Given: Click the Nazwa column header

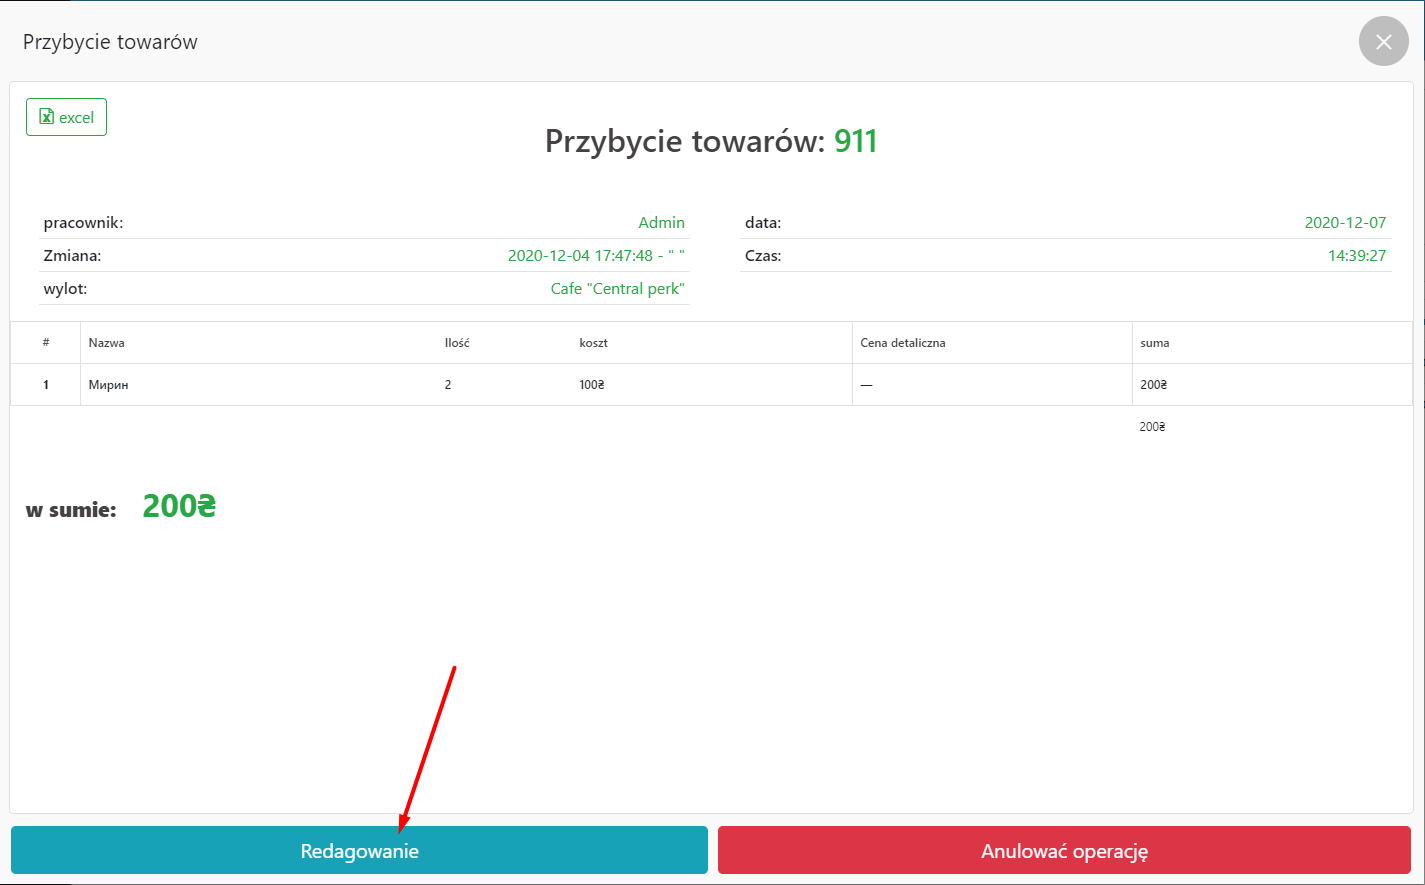Looking at the screenshot, I should point(107,343).
